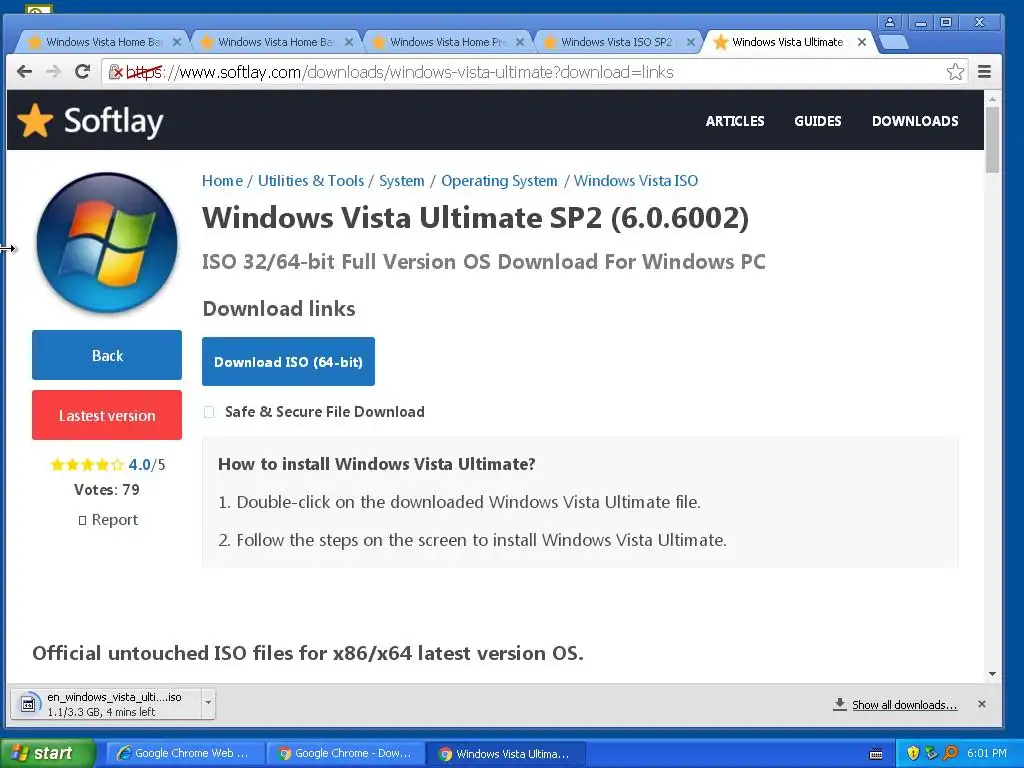Screen dimensions: 1024x768
Task: Follow the Windows Vista ISO breadcrumb
Action: (x=635, y=181)
